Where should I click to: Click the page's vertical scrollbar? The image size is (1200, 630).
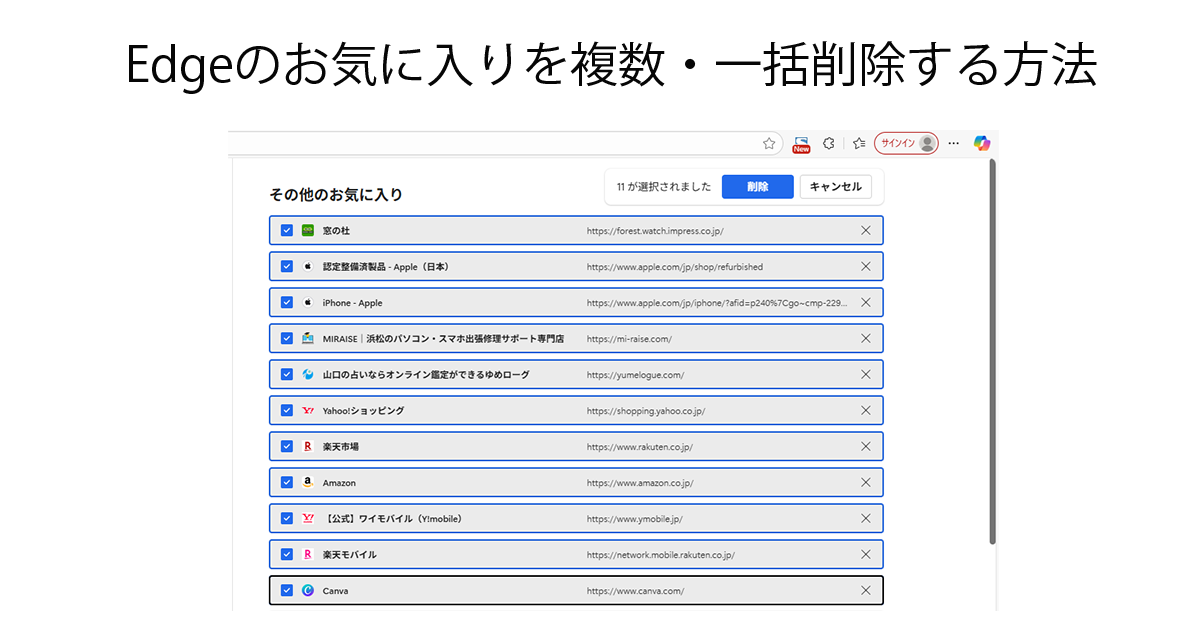(x=992, y=350)
